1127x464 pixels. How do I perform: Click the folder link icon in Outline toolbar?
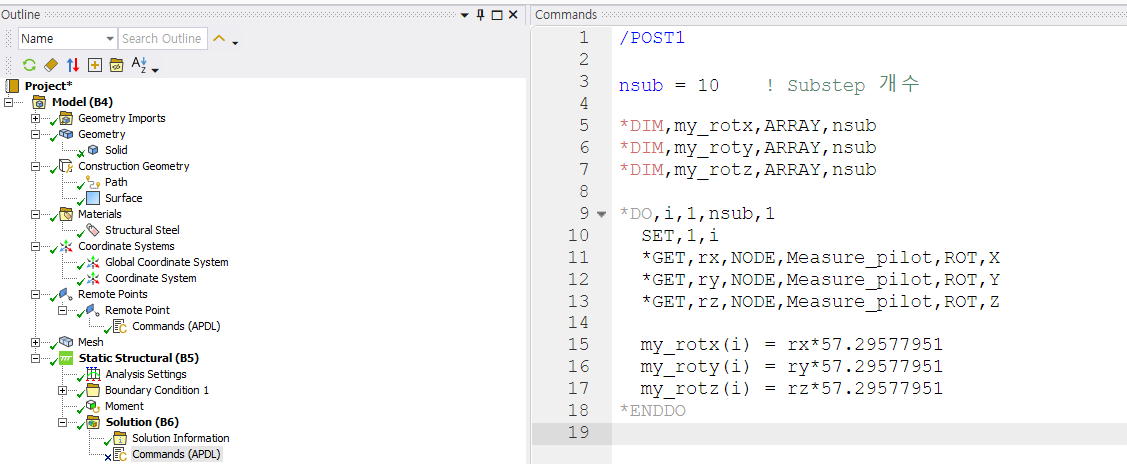coord(116,65)
